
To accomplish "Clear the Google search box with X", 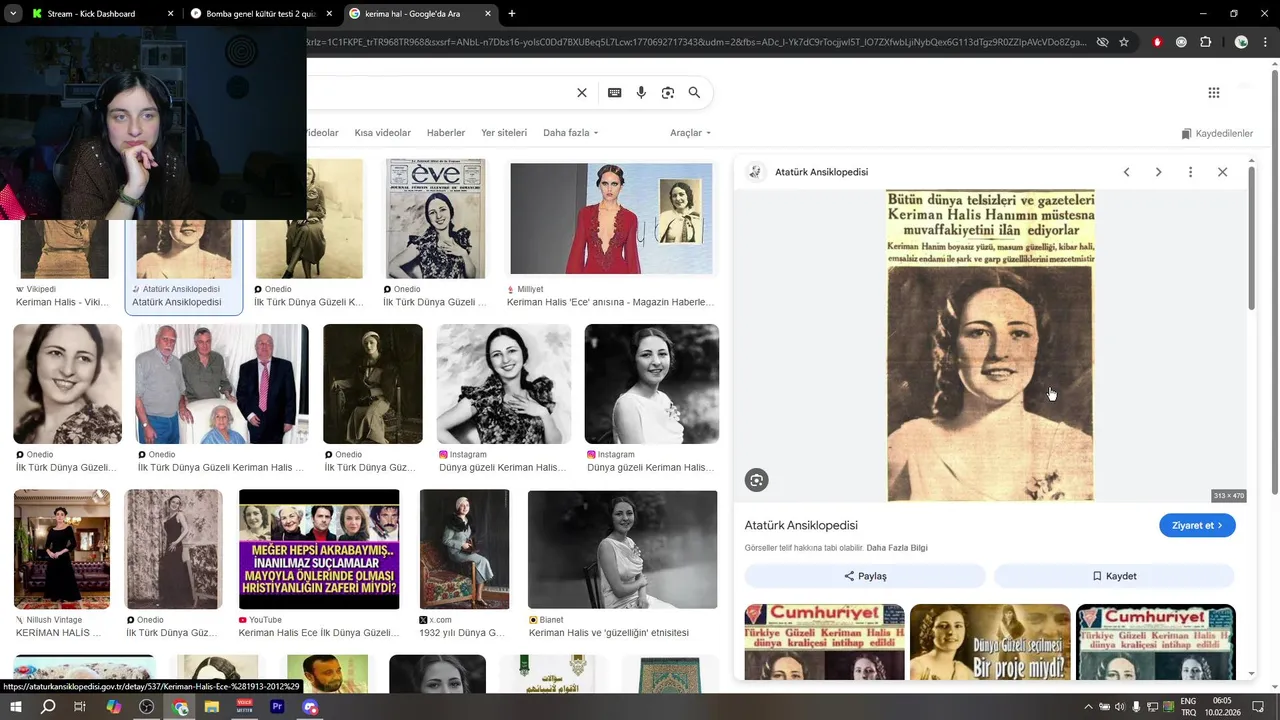I will coord(582,93).
